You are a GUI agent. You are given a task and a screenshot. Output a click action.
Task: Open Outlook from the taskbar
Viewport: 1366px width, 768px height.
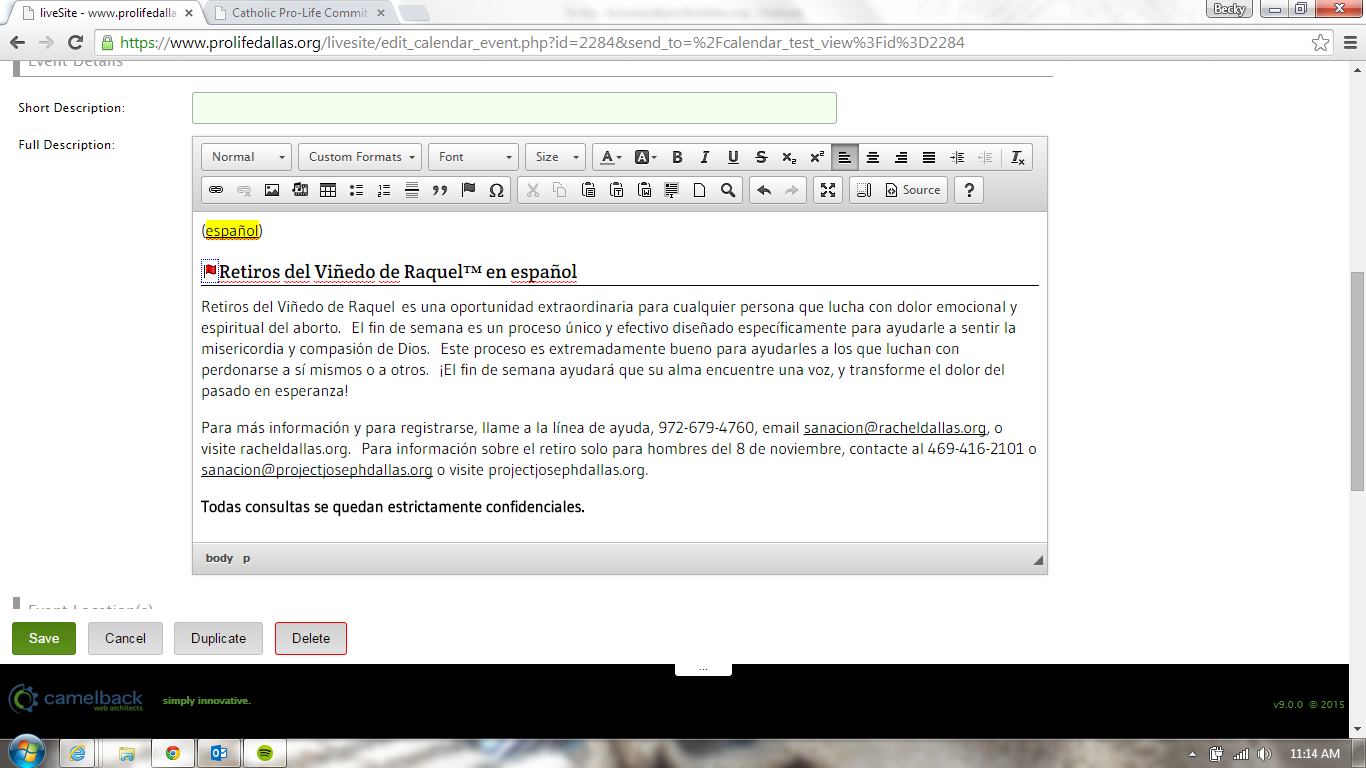tap(219, 753)
